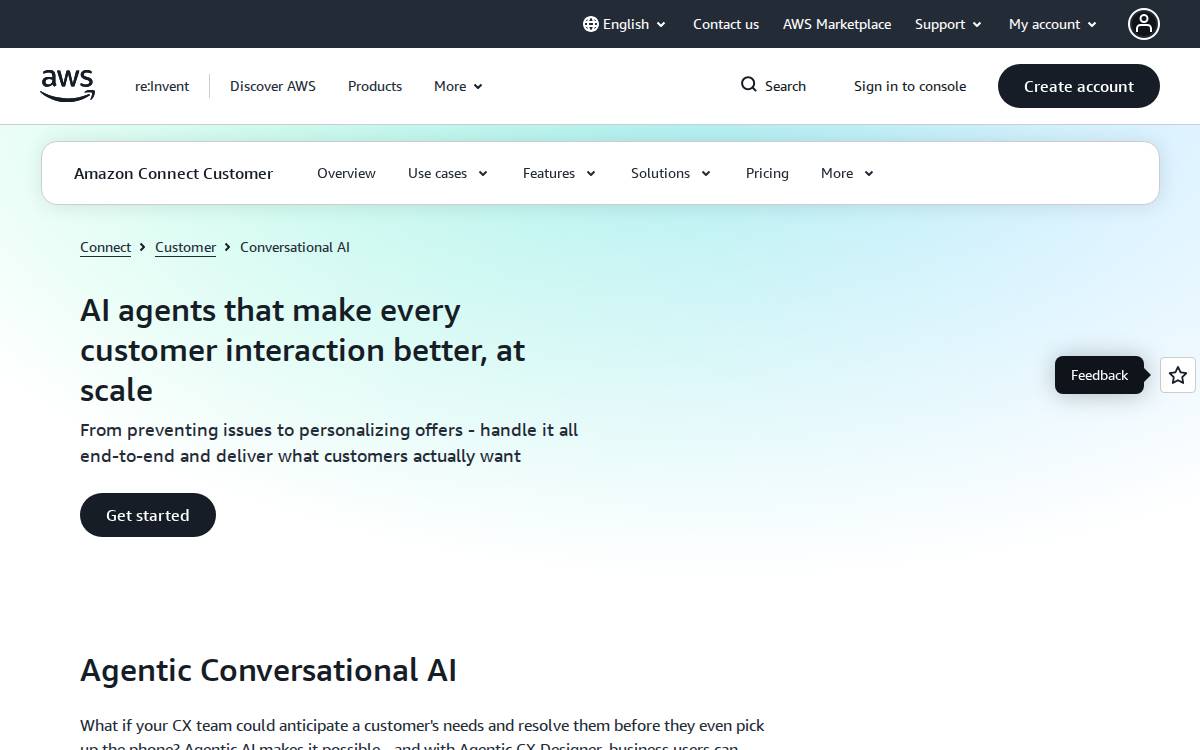
Task: Click the Agentic Conversational AI heading
Action: [x=268, y=670]
